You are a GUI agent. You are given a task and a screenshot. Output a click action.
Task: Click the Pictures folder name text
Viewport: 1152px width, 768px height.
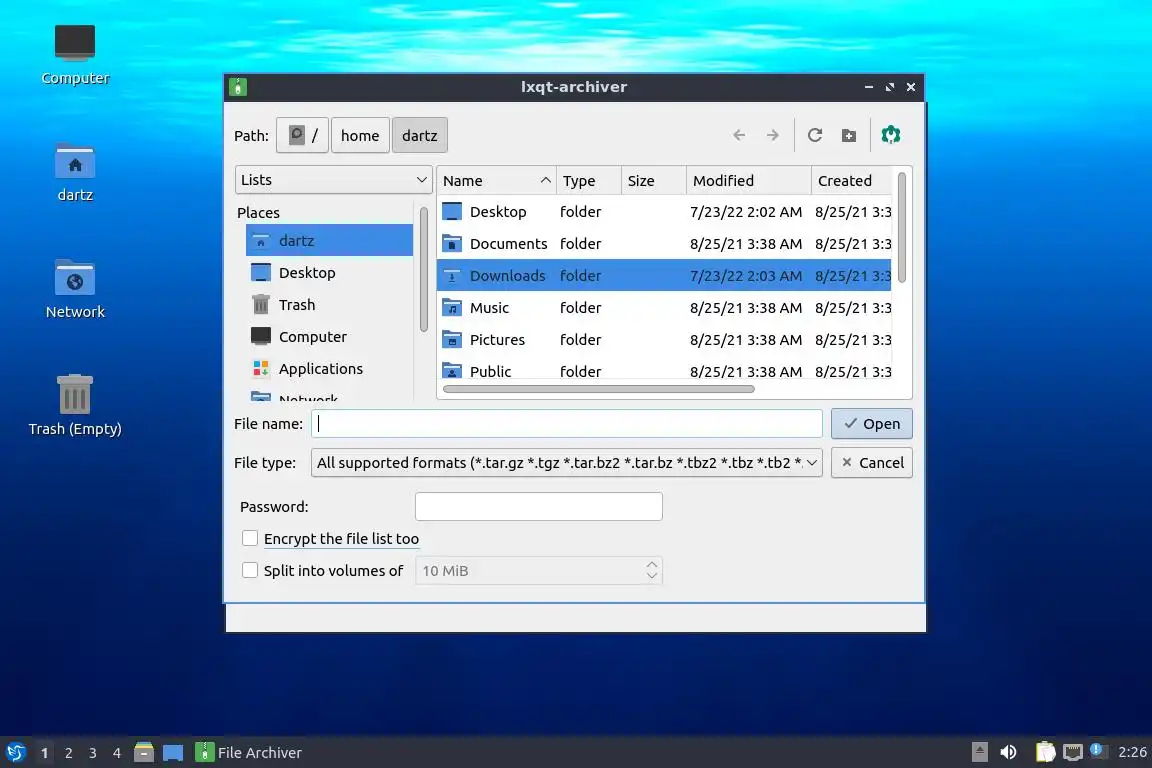tap(497, 340)
